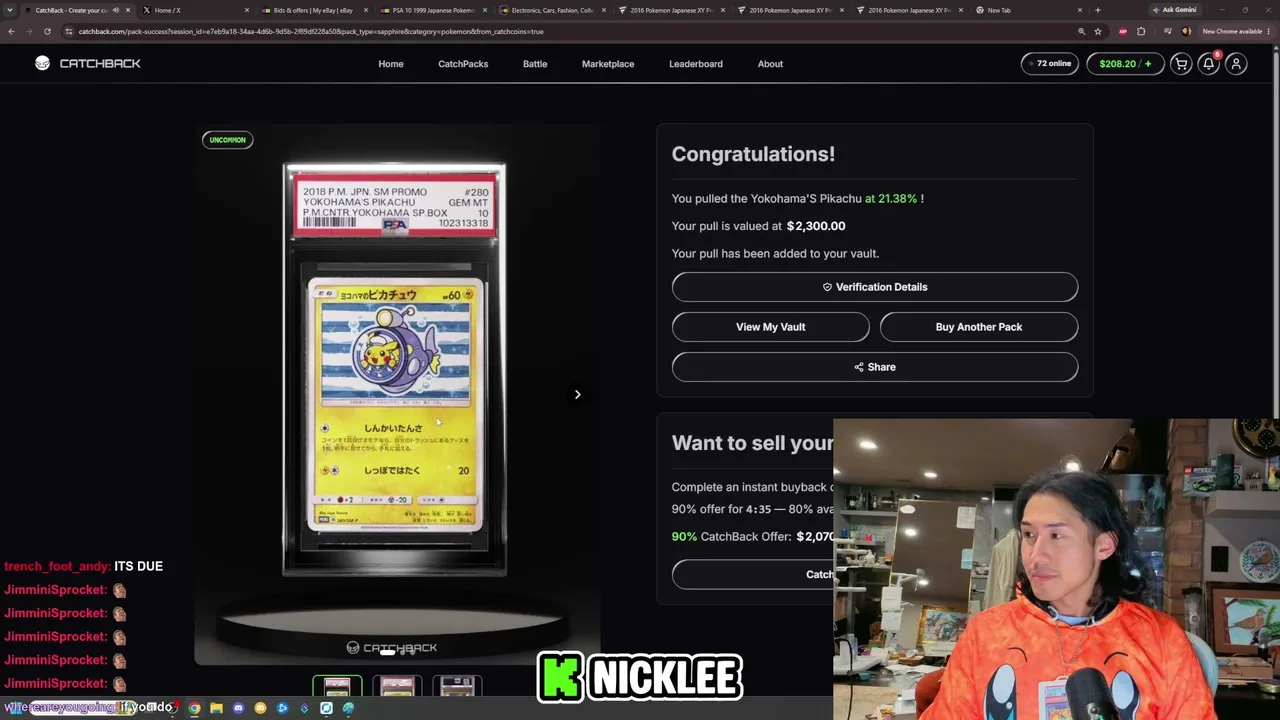
Task: Go back with the browser back arrow
Action: pos(11,31)
